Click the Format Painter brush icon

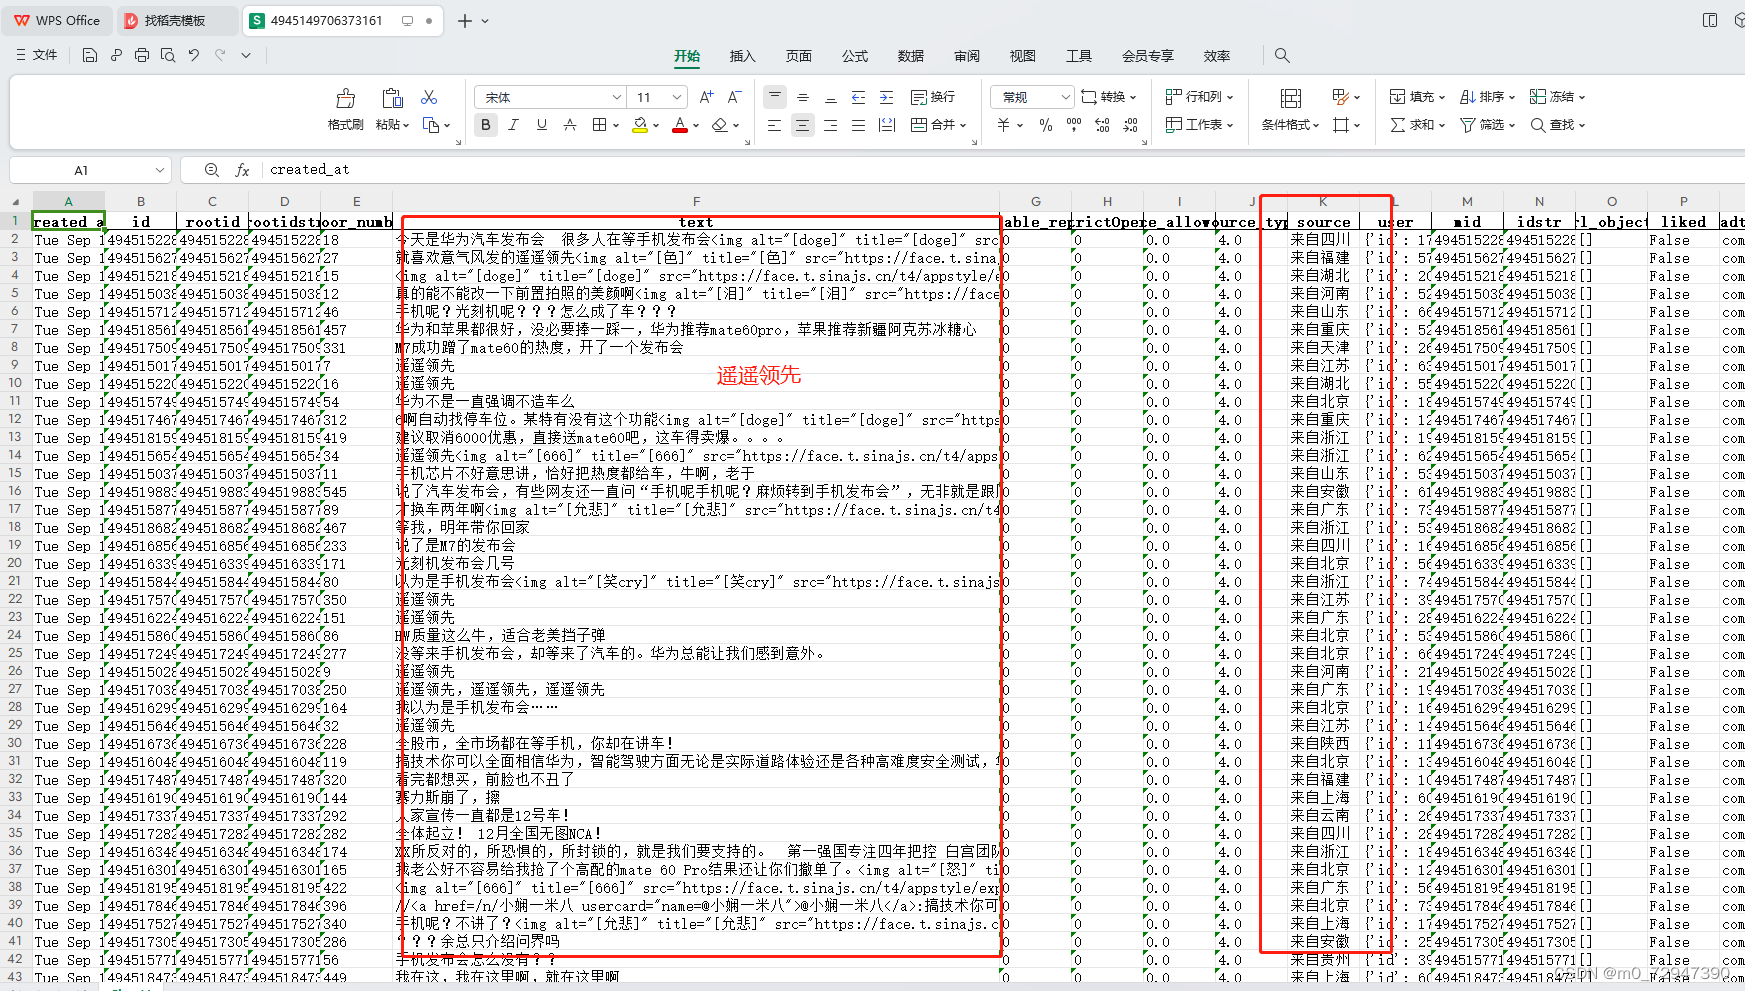coord(346,98)
